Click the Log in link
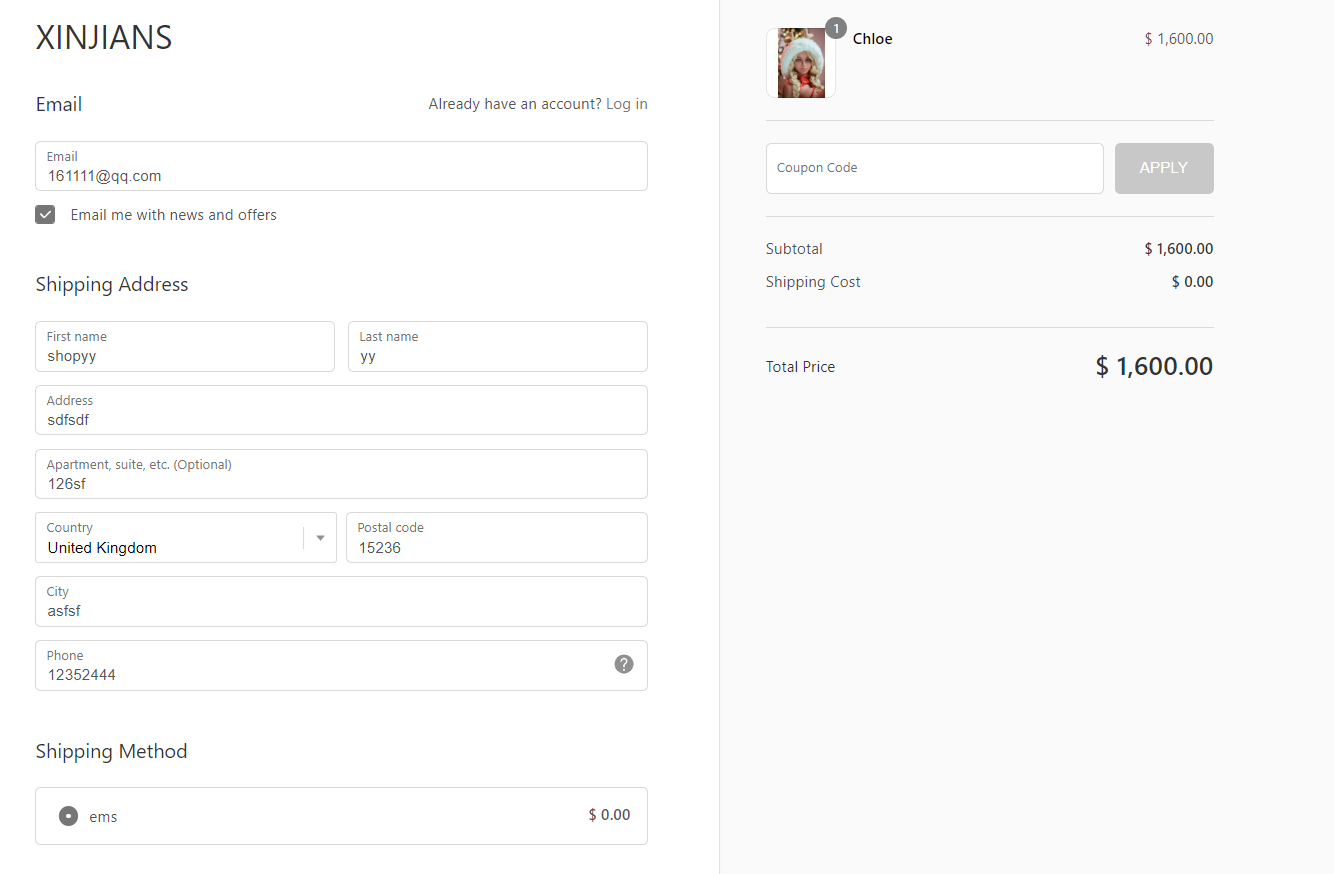1334x874 pixels. pyautogui.click(x=626, y=104)
